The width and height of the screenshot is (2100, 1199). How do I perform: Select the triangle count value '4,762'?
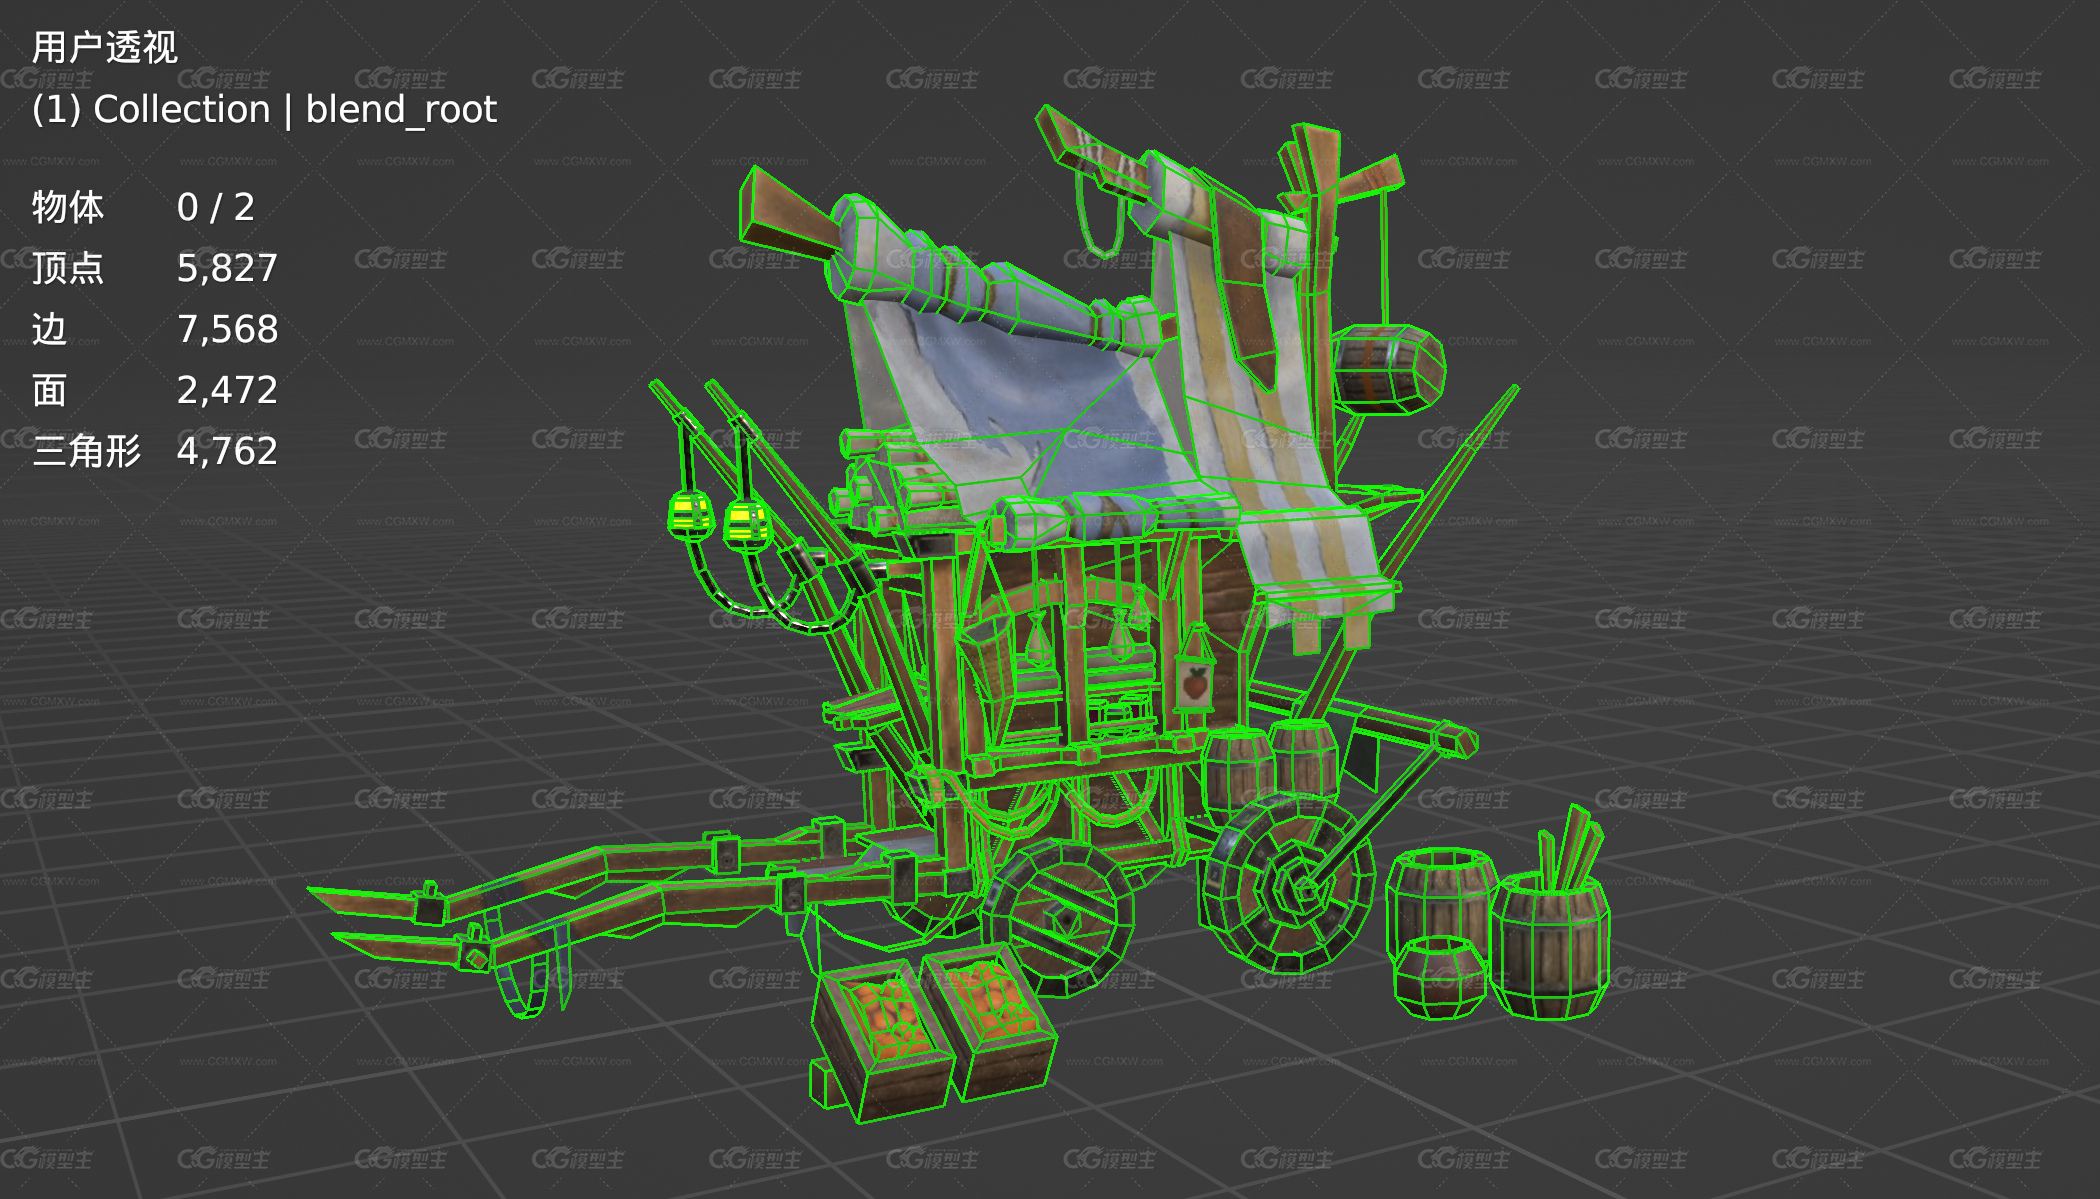(x=228, y=451)
